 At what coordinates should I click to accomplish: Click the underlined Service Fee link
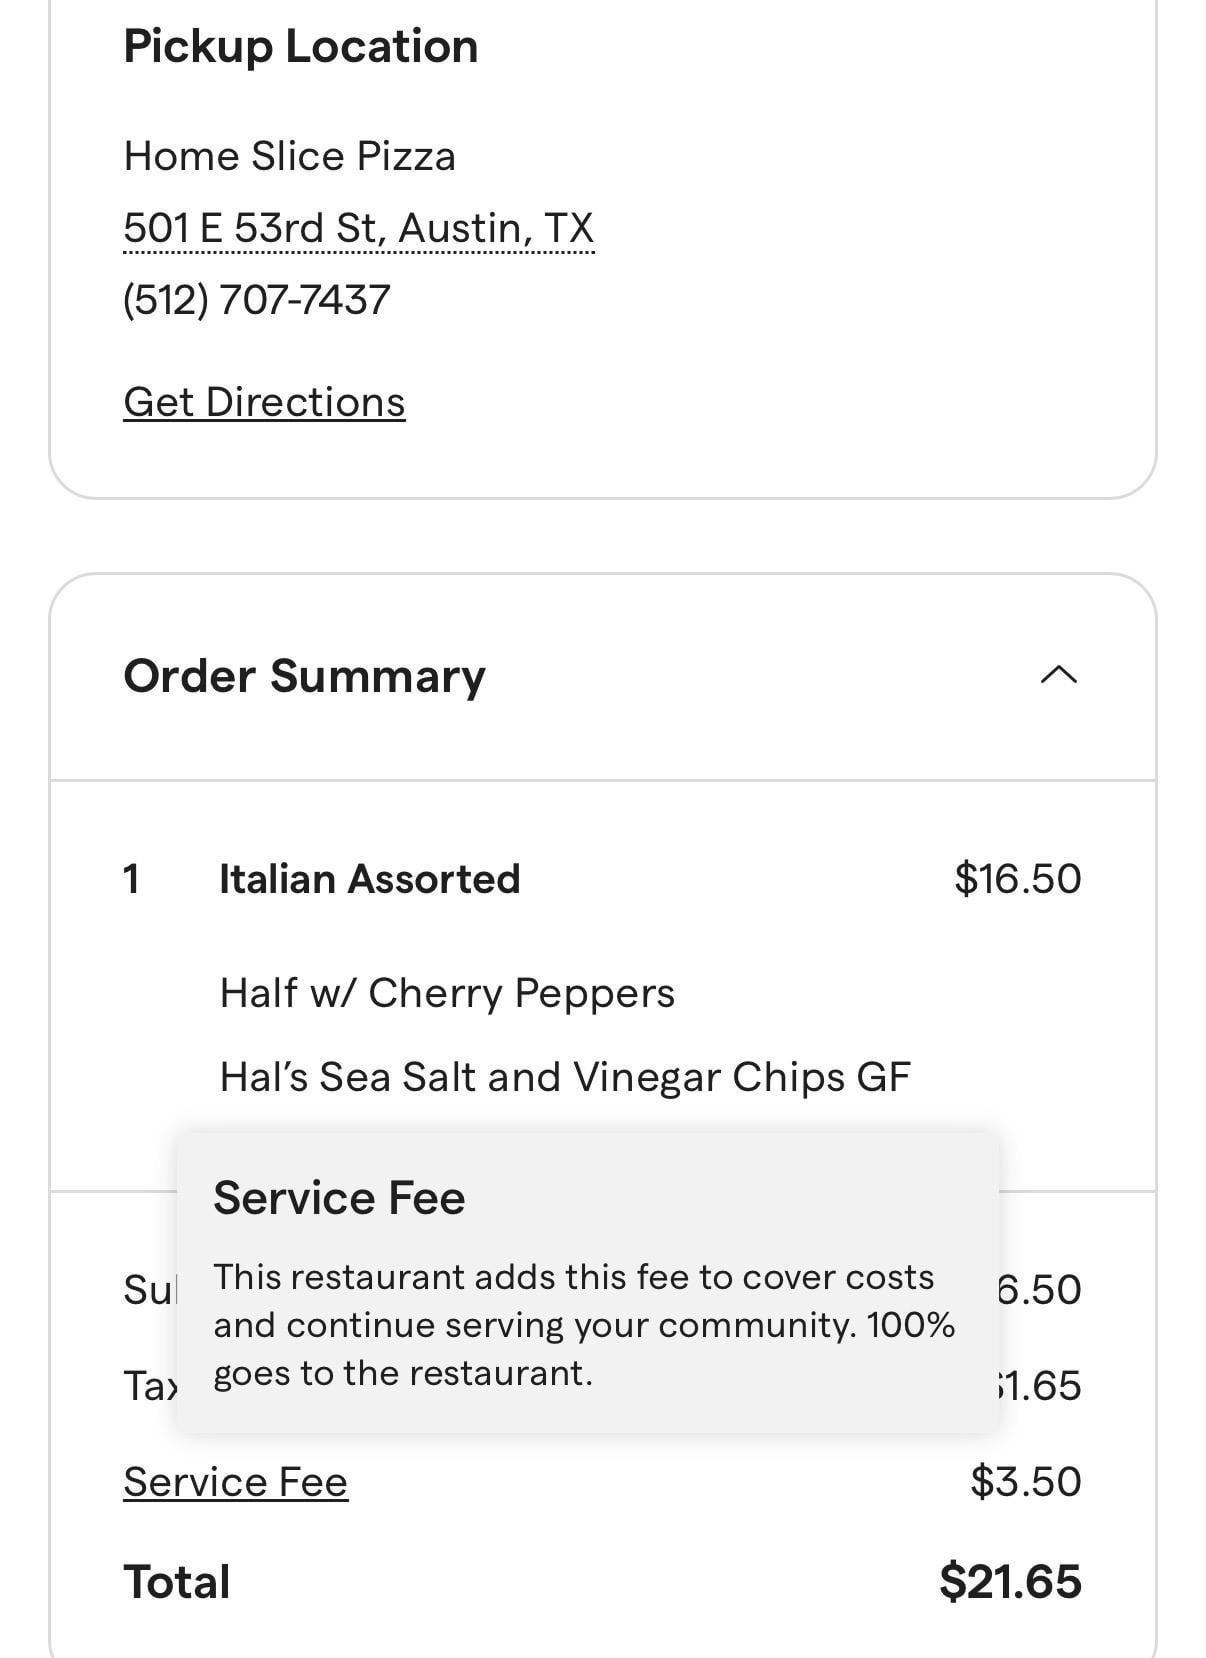pos(235,1482)
